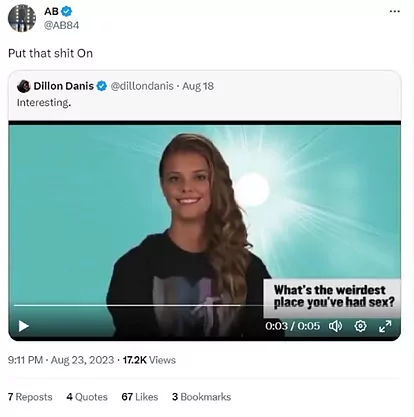Click Dillon Danis's verified checkmark badge
Screen dimensions: 414x417
102,86
